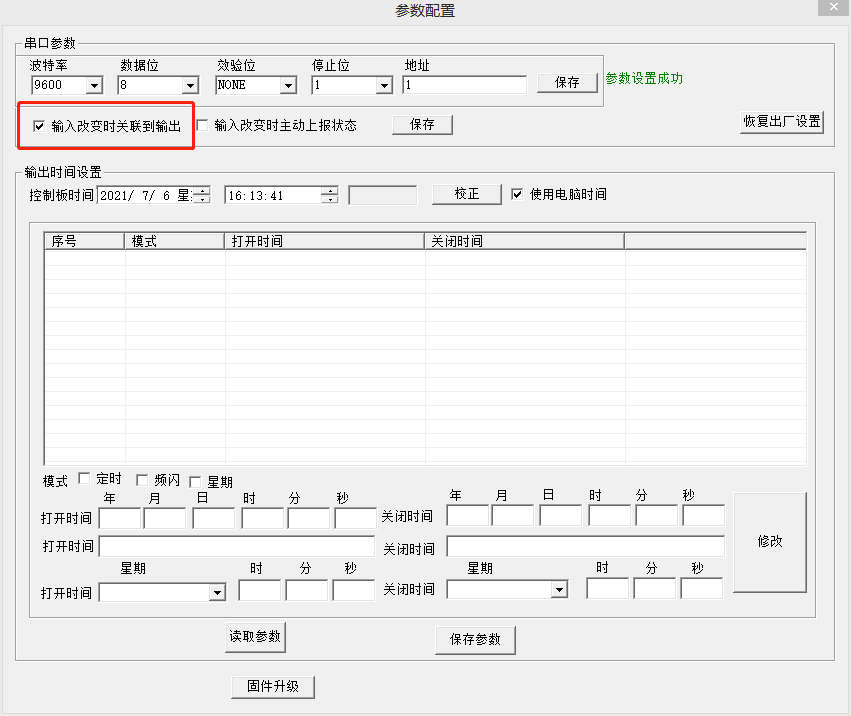Expand the 停止位 stop bits dropdown
The height and width of the screenshot is (716, 851).
pyautogui.click(x=384, y=85)
